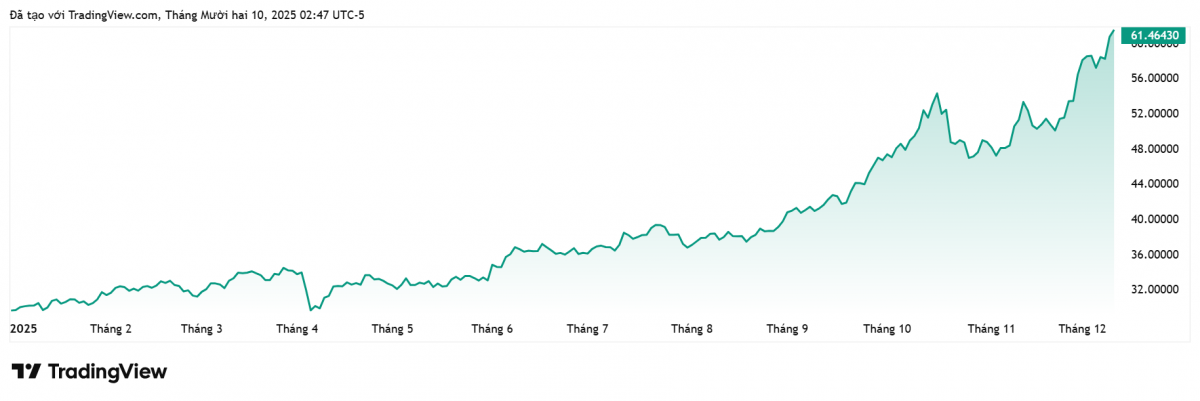This screenshot has height=401, width=1200.
Task: Choose the Tháng 9 time axis label
Action: (787, 328)
